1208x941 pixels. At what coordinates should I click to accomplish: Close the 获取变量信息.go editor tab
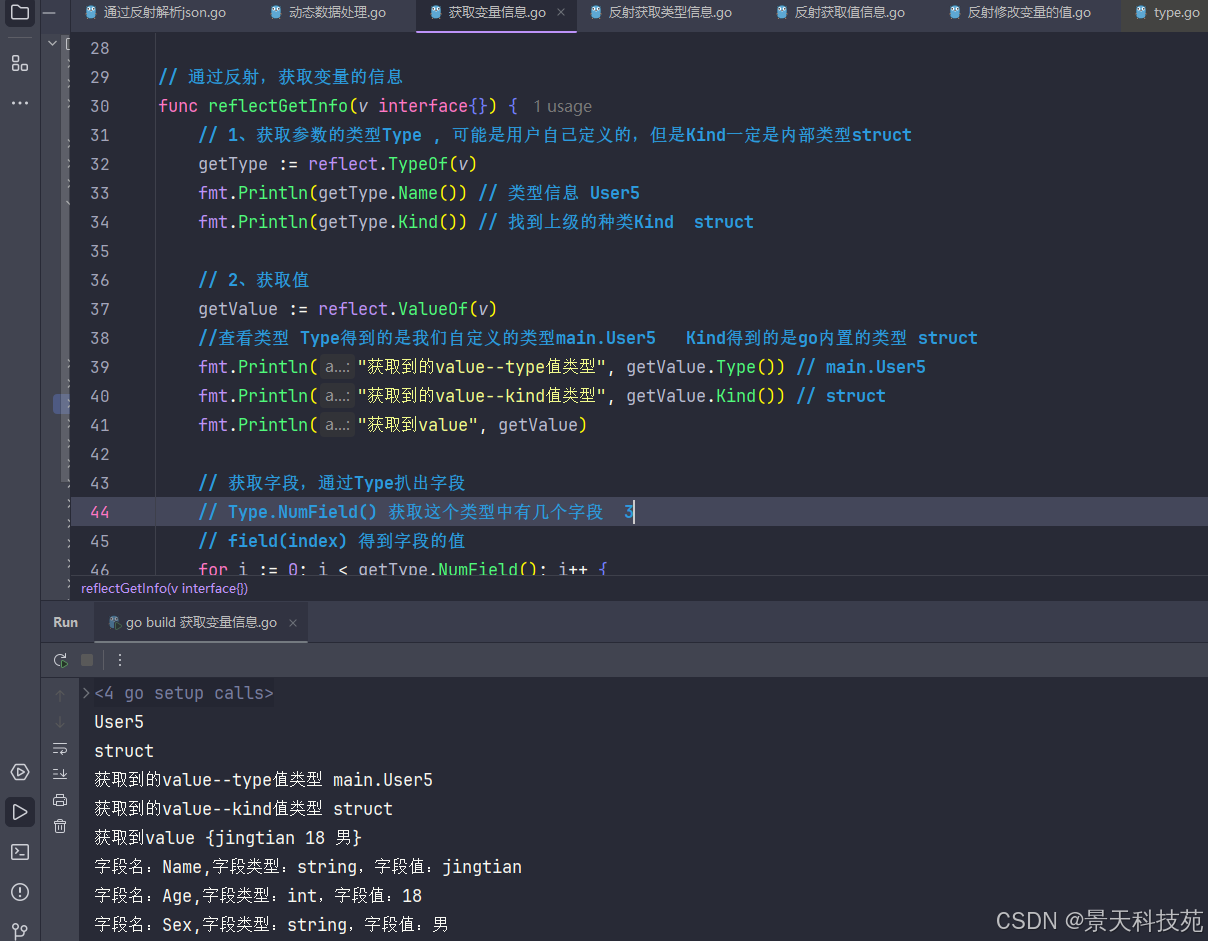pos(561,13)
